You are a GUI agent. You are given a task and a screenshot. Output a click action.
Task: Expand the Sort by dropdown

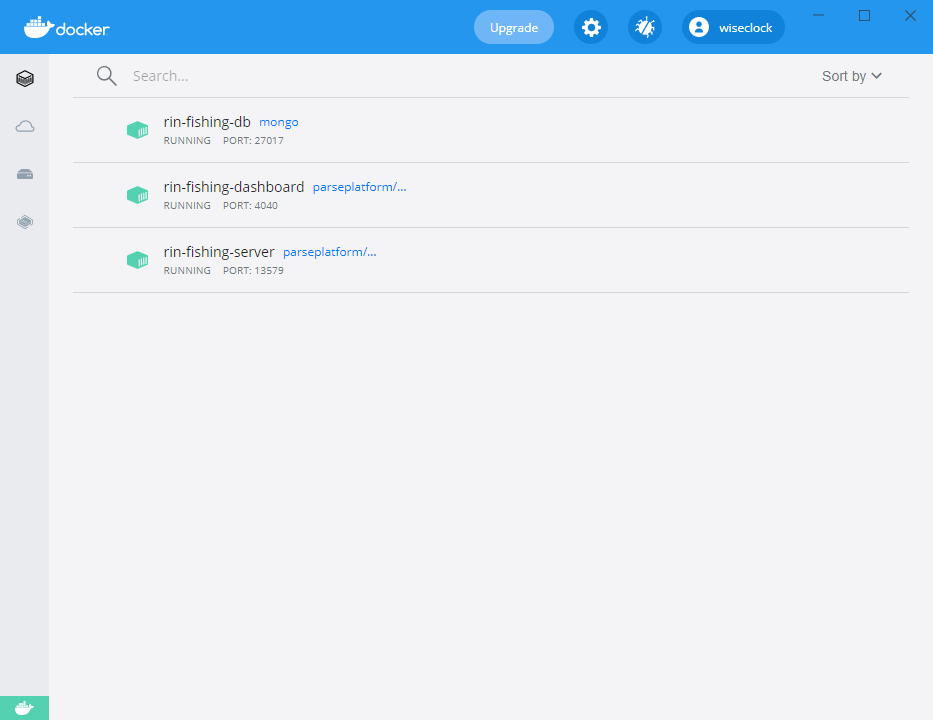coord(851,76)
